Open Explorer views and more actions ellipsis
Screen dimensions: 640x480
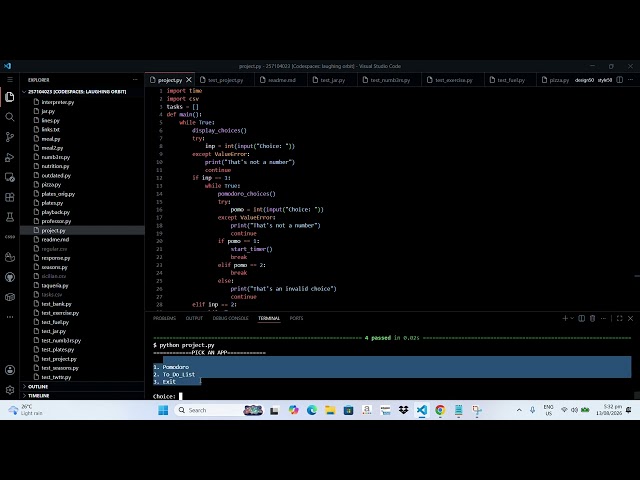(135, 80)
